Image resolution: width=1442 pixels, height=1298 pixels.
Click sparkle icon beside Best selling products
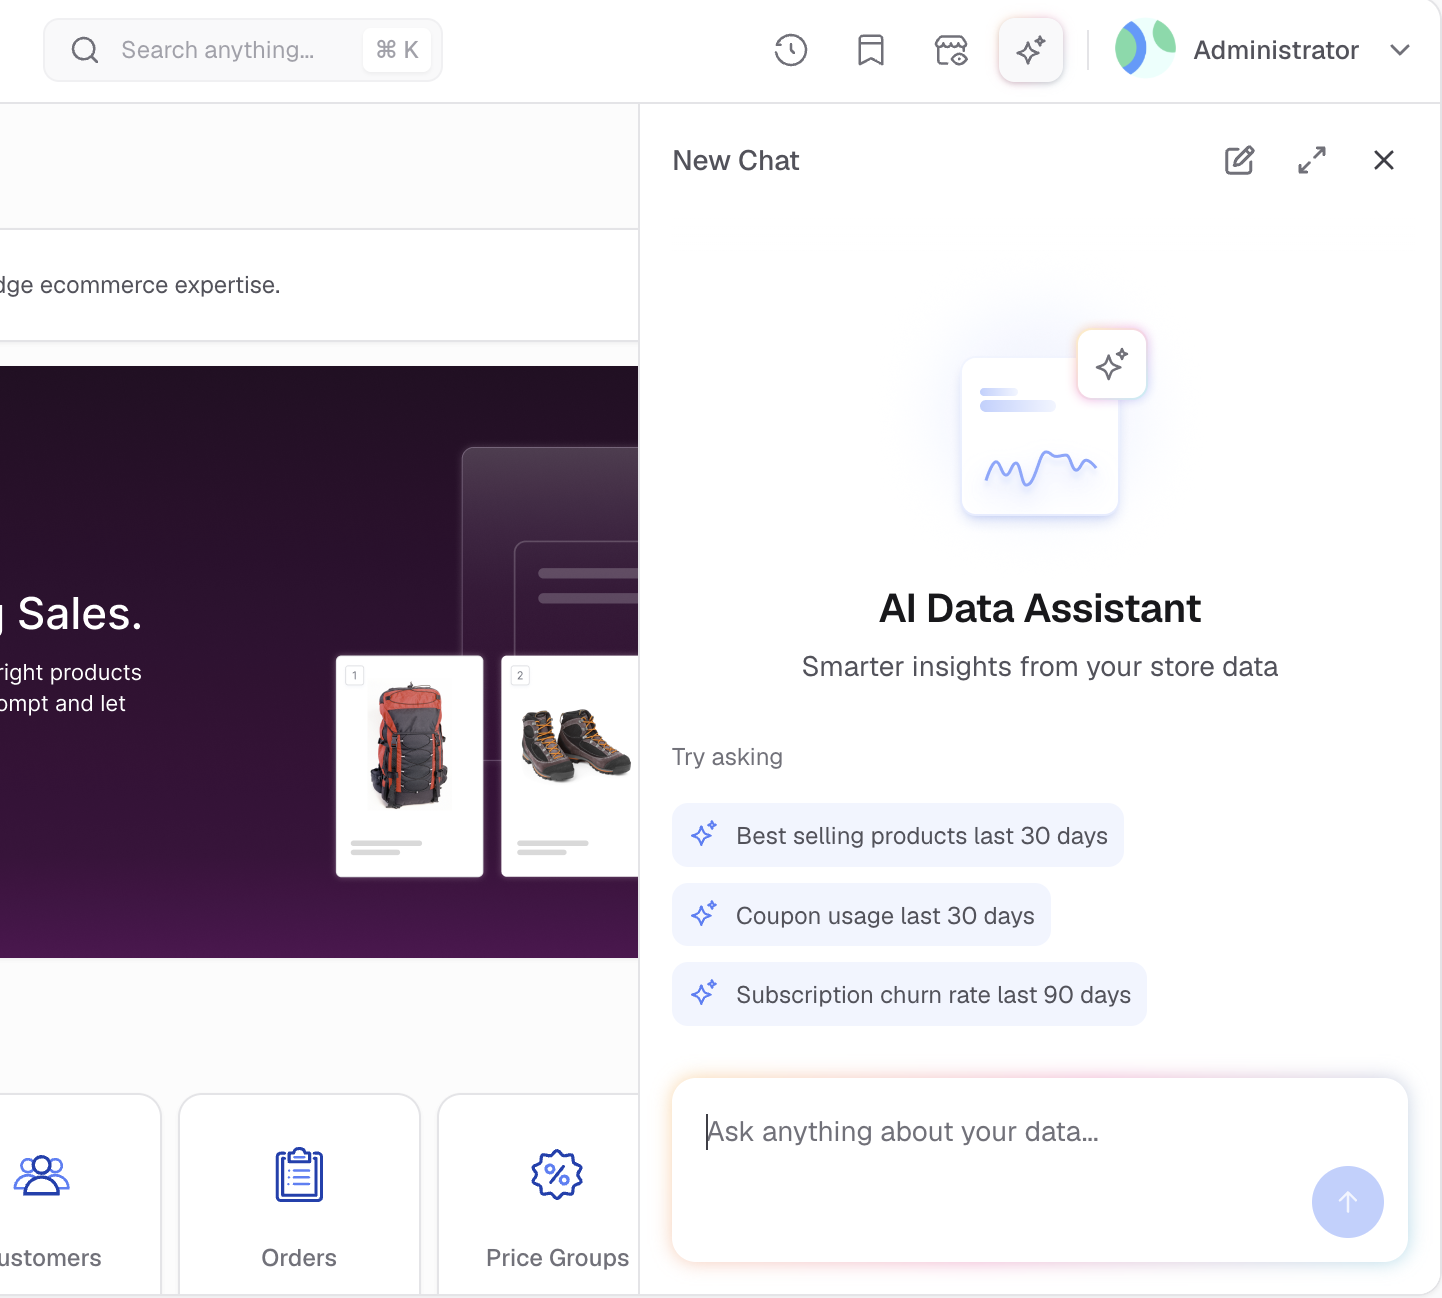tap(704, 834)
